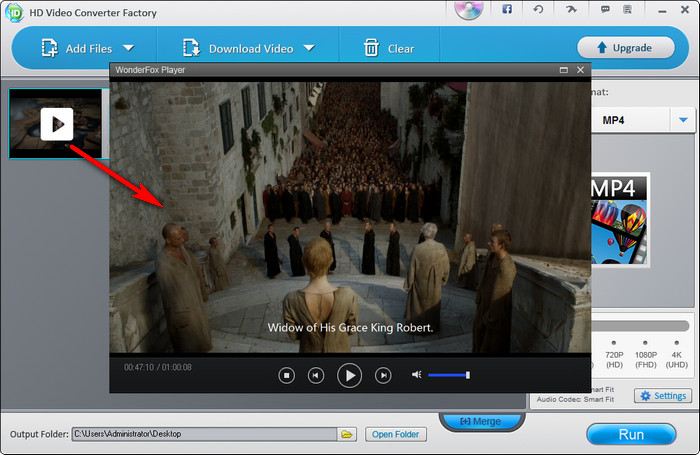
Task: Click the Clear trash can icon
Action: click(x=371, y=48)
